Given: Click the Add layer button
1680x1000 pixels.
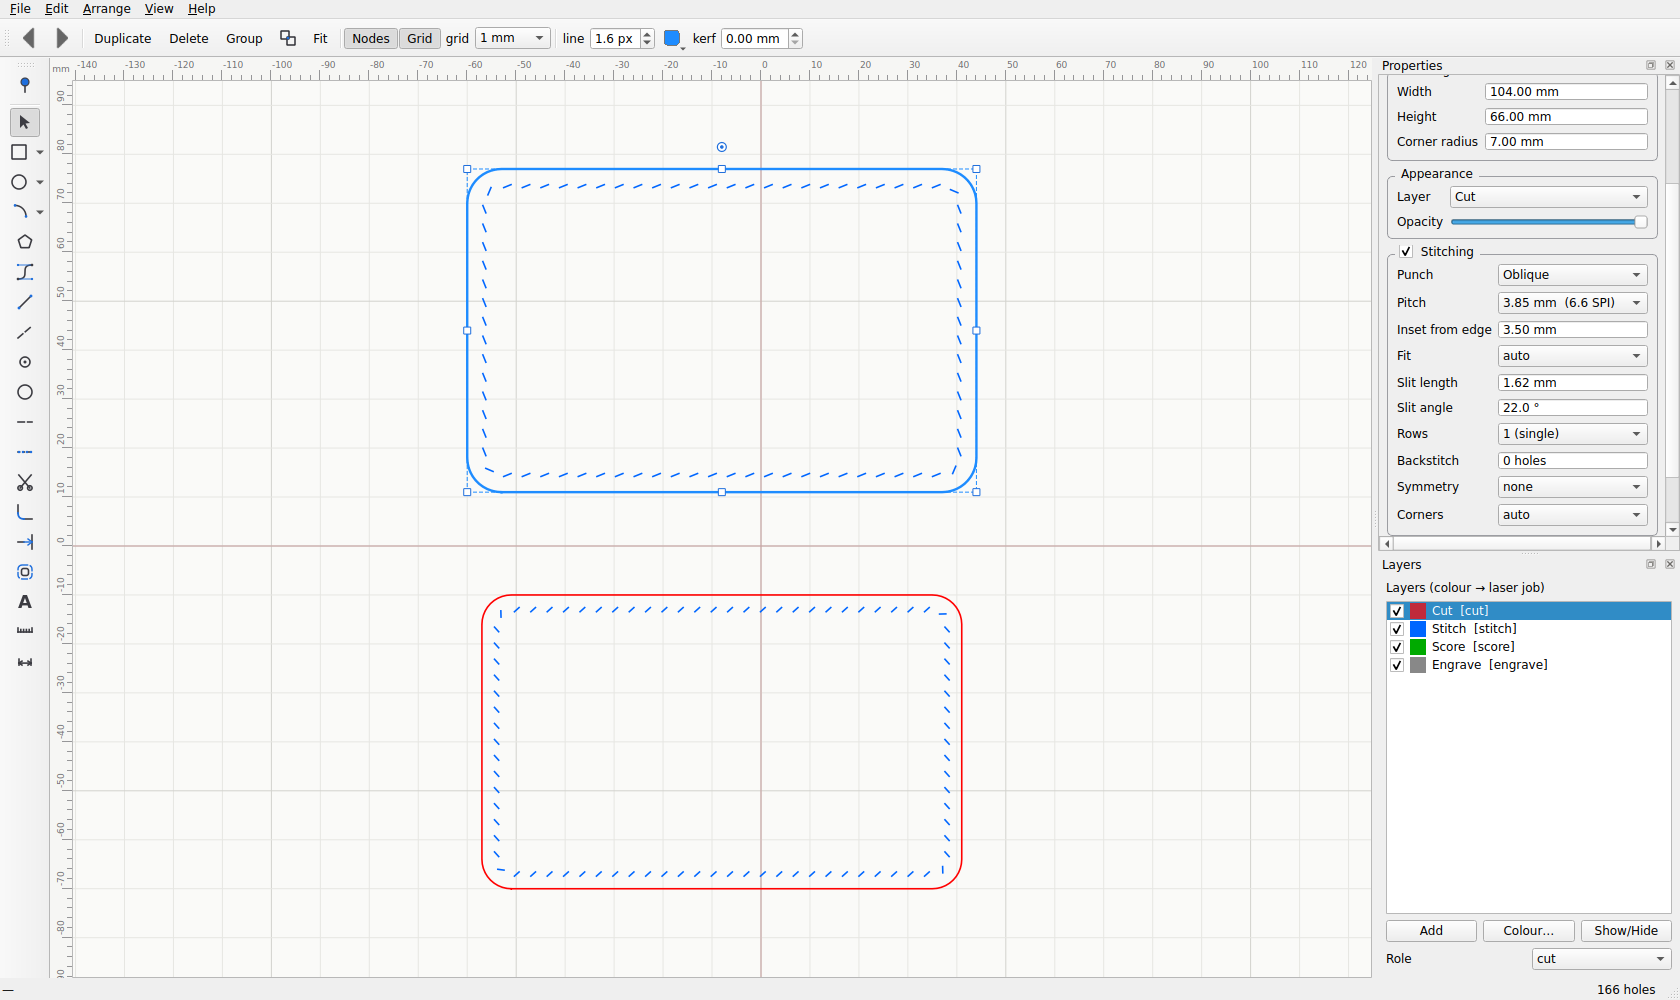Looking at the screenshot, I should pos(1431,931).
